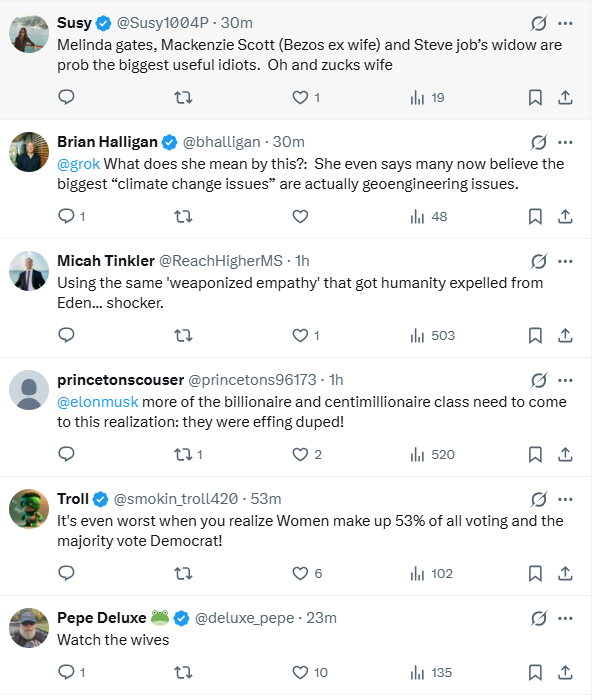Reply to Susy's tweet
Viewport: 601px width, 700px height.
click(x=67, y=97)
